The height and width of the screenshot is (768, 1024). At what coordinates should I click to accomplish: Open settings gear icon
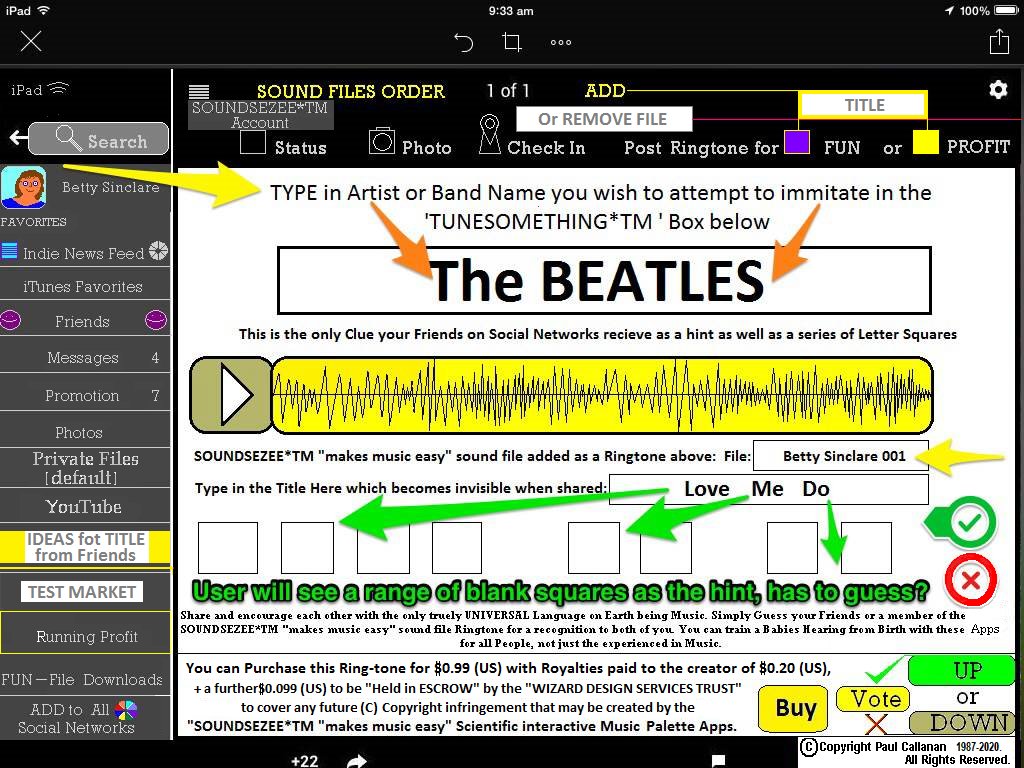998,89
